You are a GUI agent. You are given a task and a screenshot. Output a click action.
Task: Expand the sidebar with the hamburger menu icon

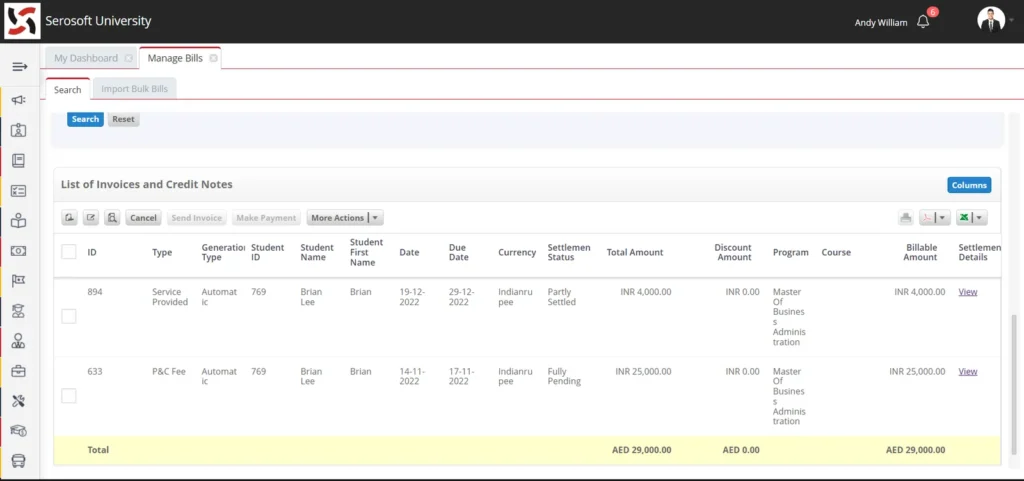click(x=19, y=67)
